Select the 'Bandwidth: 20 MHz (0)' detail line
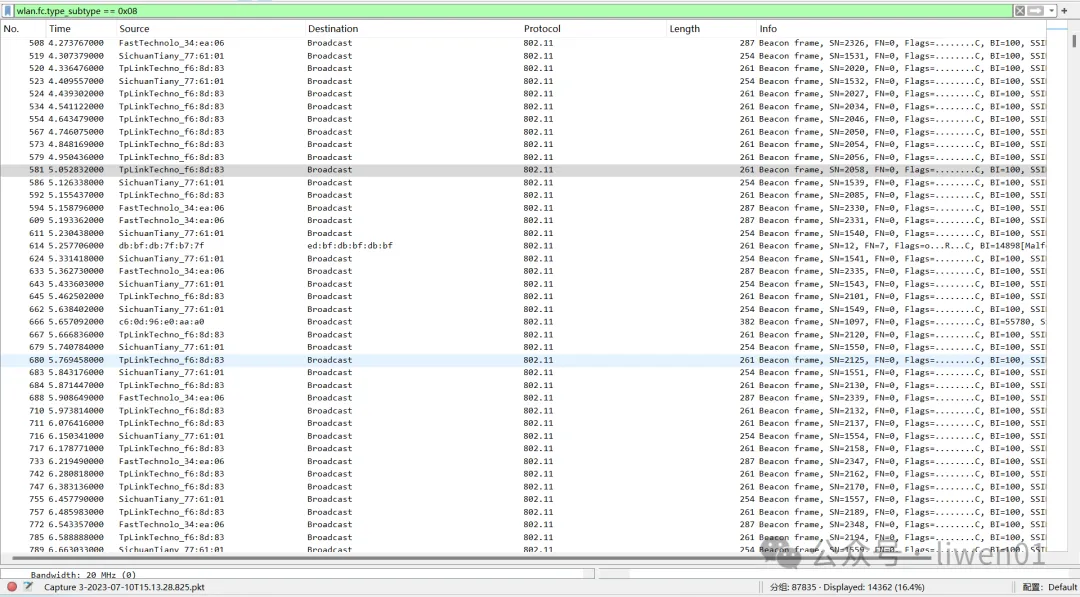The image size is (1080, 597). (83, 574)
